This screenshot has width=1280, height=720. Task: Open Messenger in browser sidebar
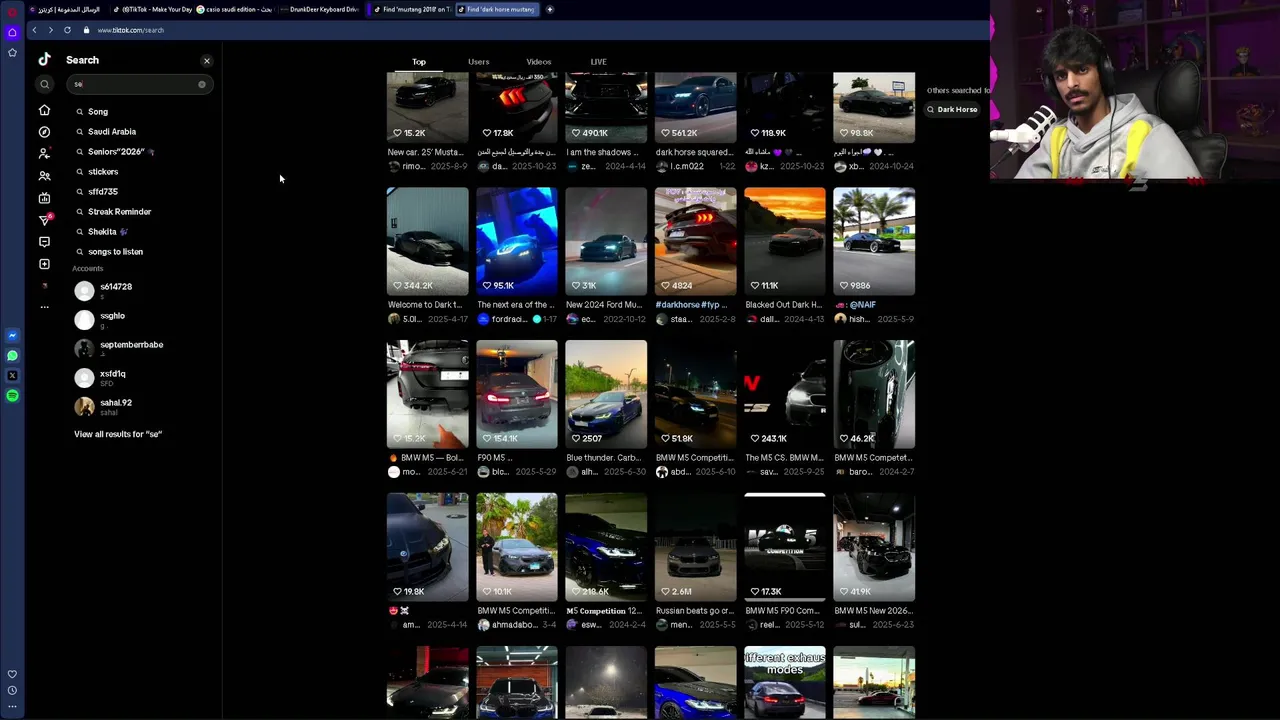coord(12,336)
